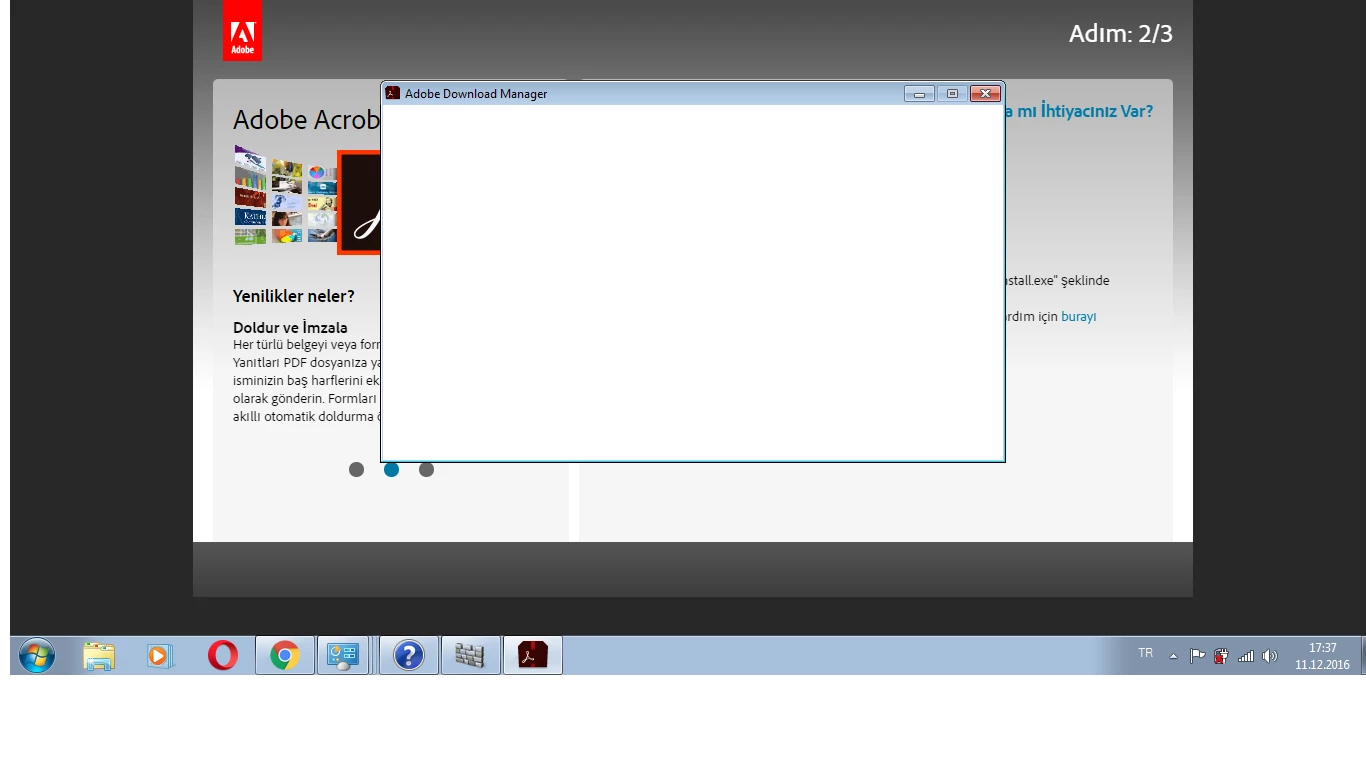Open the clock showing 17:37
Screen dimensions: 1366x768
[x=1322, y=656]
